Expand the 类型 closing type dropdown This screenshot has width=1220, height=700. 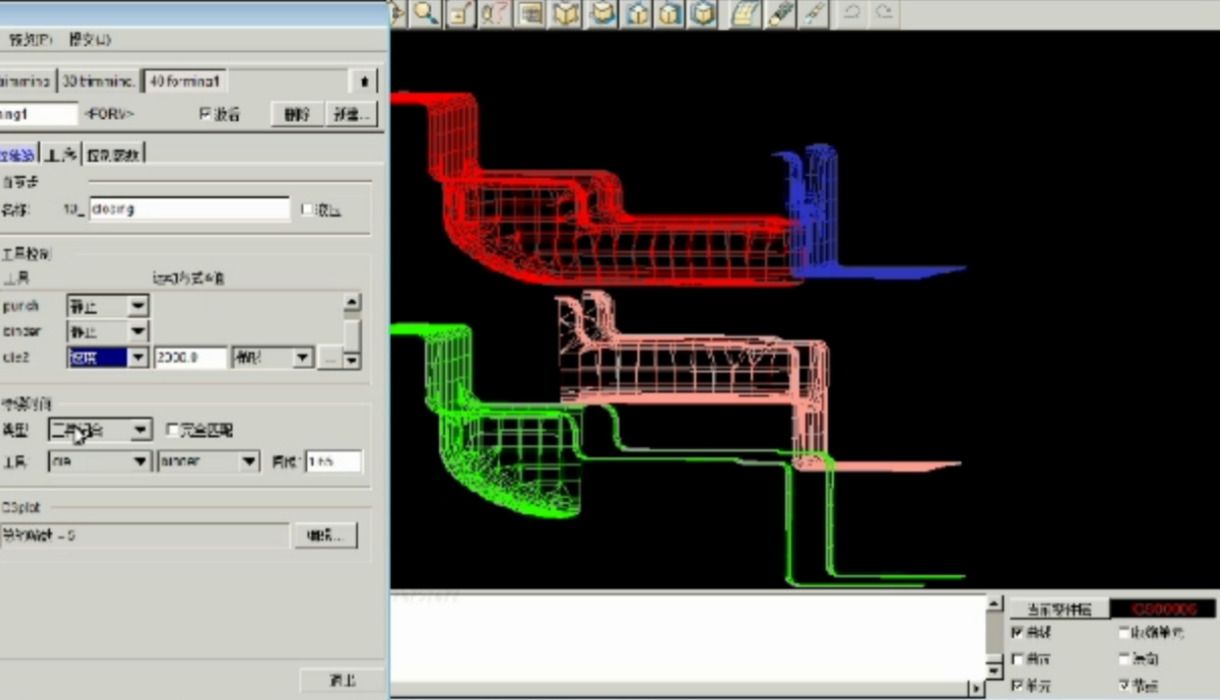pyautogui.click(x=140, y=430)
